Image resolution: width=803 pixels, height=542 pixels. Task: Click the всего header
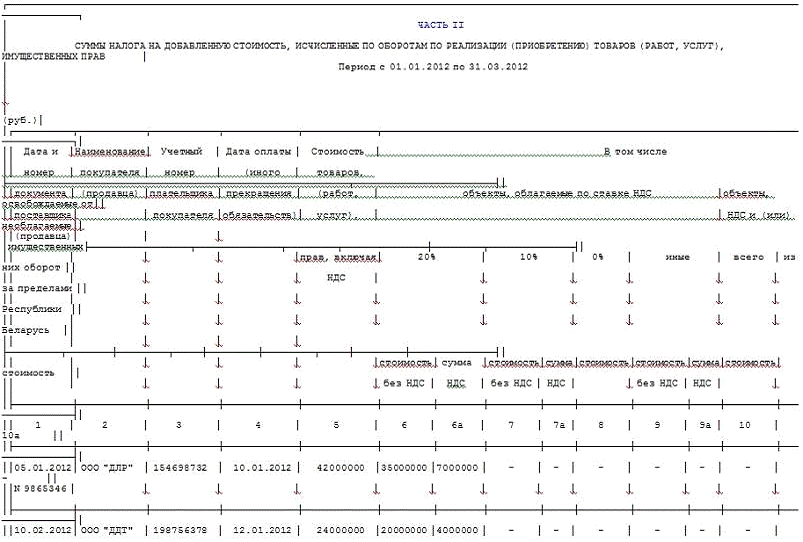749,257
